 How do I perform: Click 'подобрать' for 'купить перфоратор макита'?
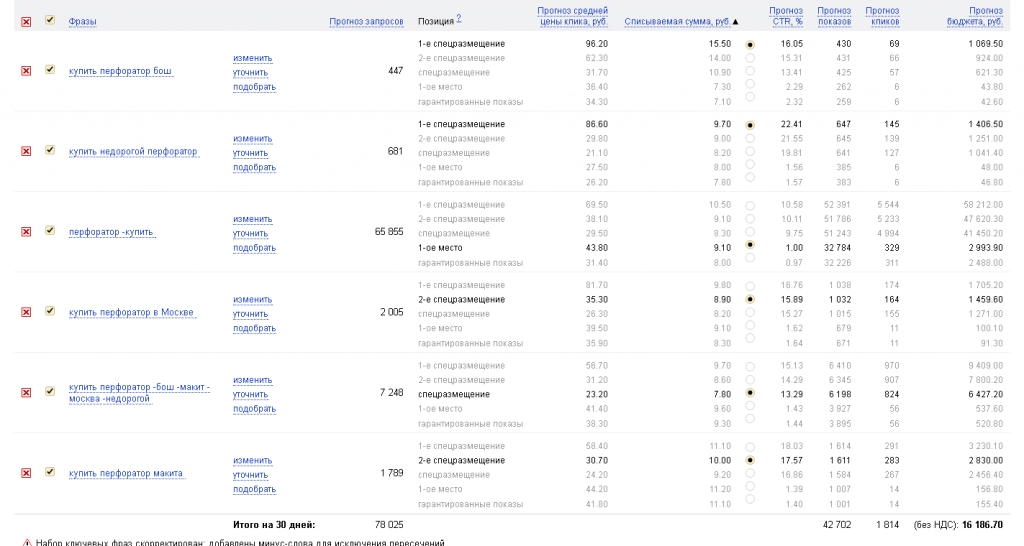[254, 489]
